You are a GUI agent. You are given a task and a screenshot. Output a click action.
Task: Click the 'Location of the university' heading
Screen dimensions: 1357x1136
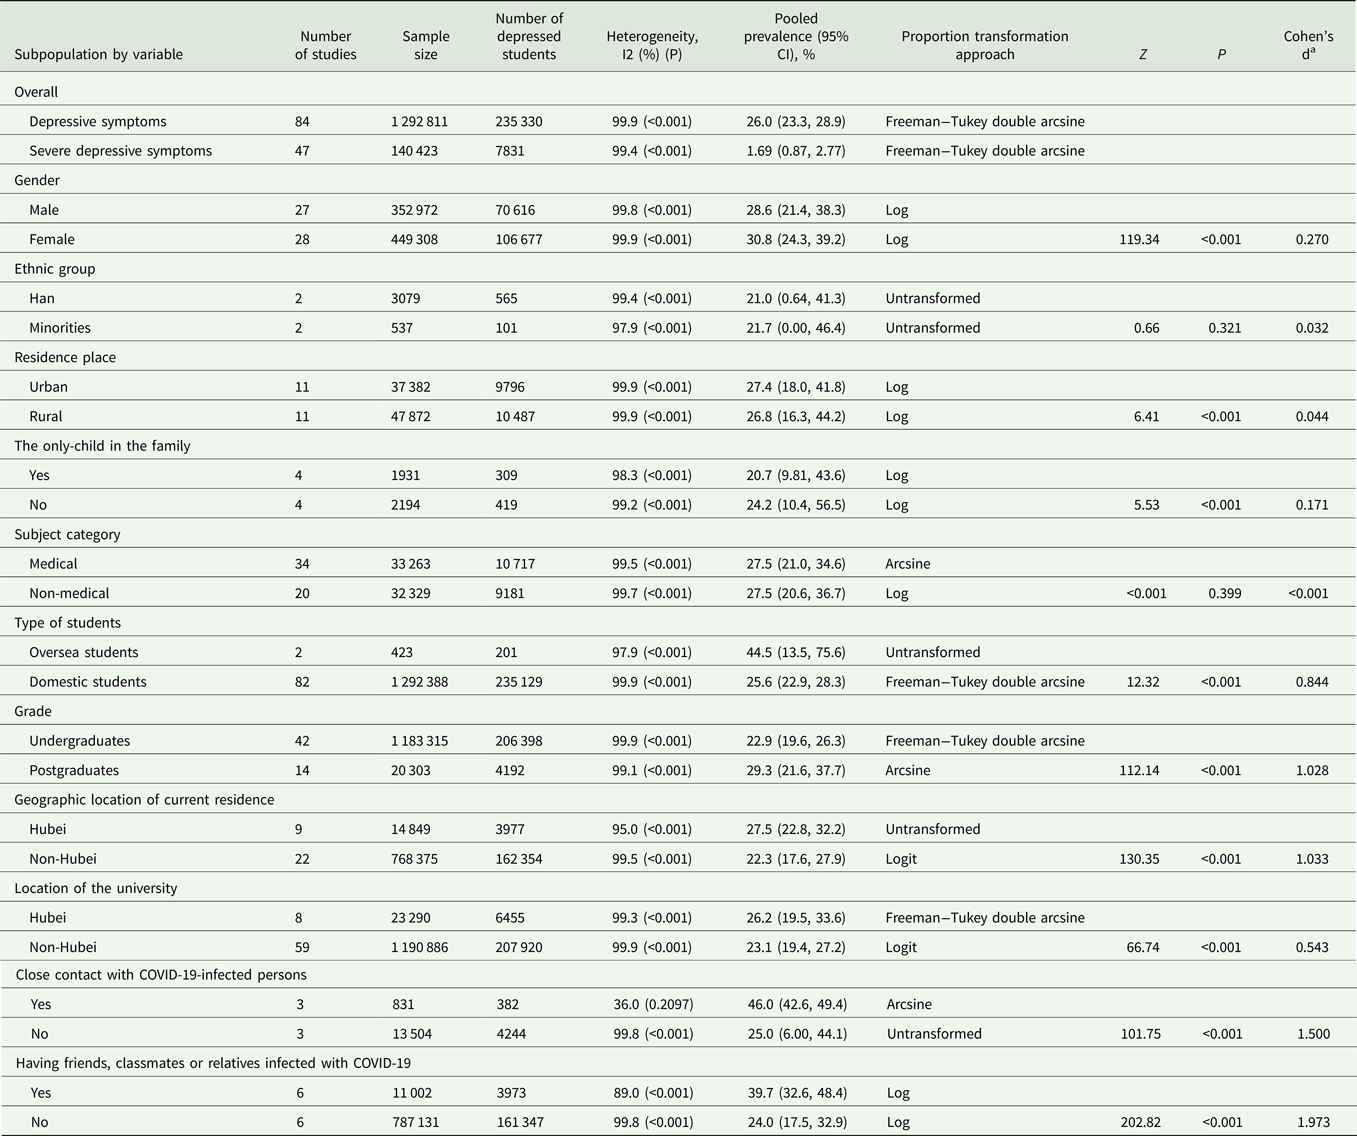(97, 888)
